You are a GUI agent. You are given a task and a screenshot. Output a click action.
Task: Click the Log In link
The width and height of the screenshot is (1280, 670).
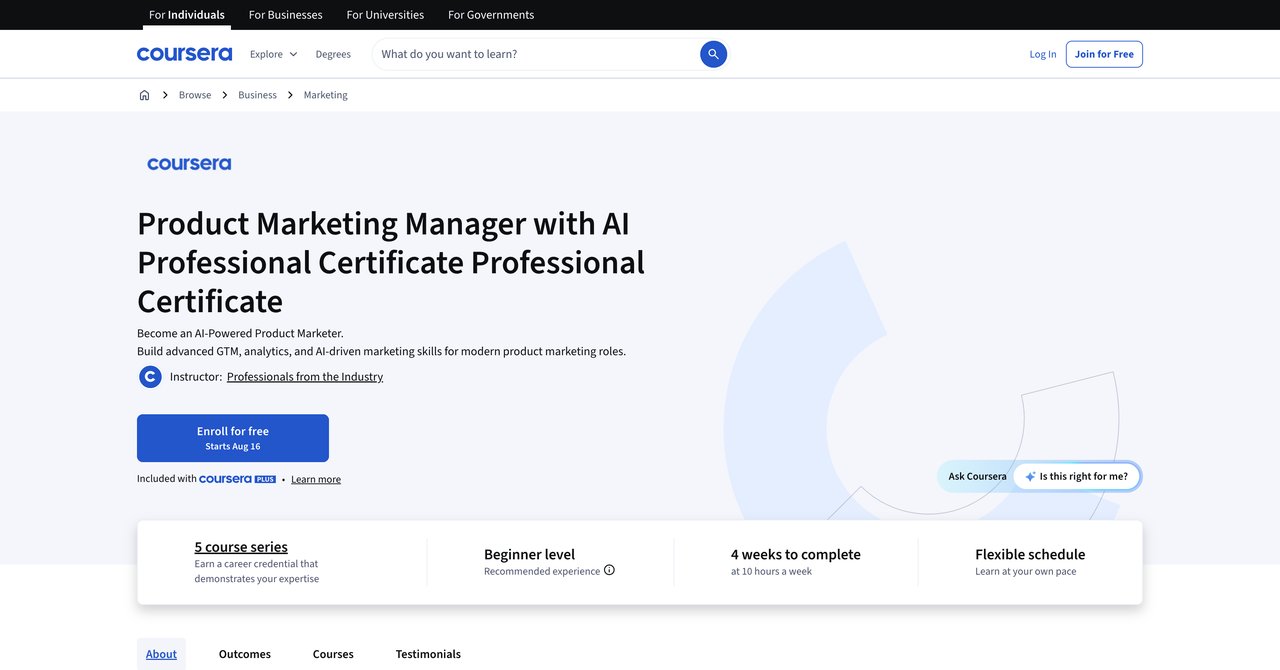(x=1043, y=54)
